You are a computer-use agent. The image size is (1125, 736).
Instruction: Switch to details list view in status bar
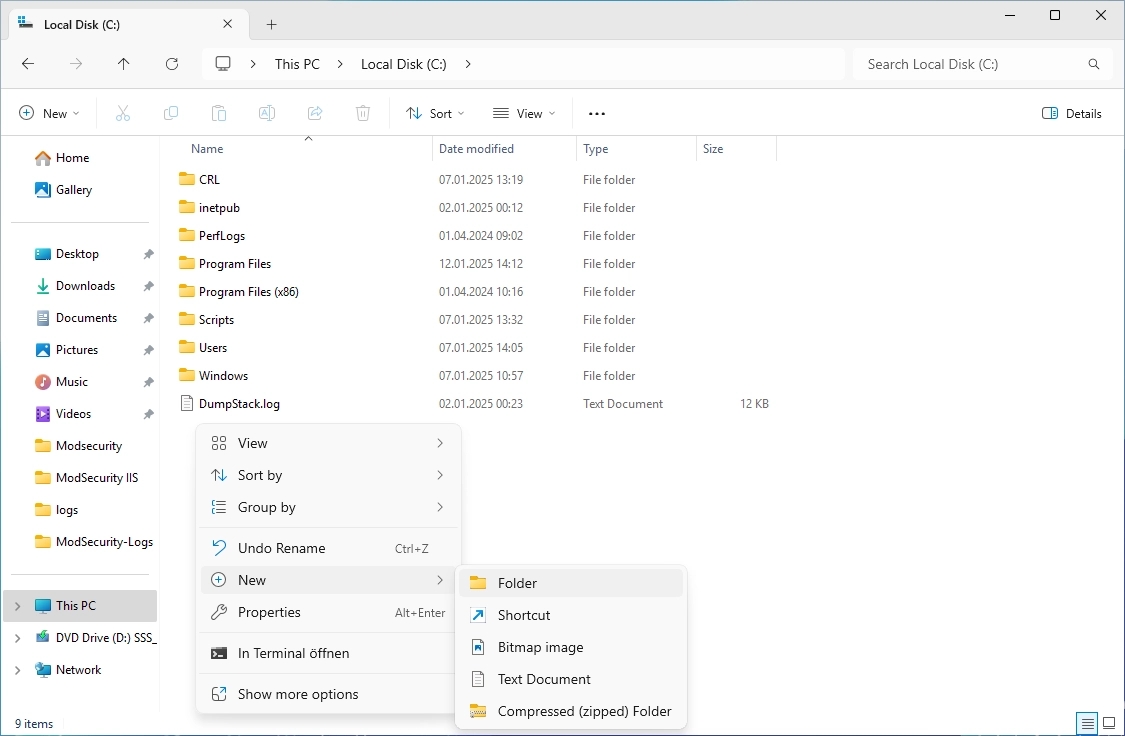point(1086,723)
